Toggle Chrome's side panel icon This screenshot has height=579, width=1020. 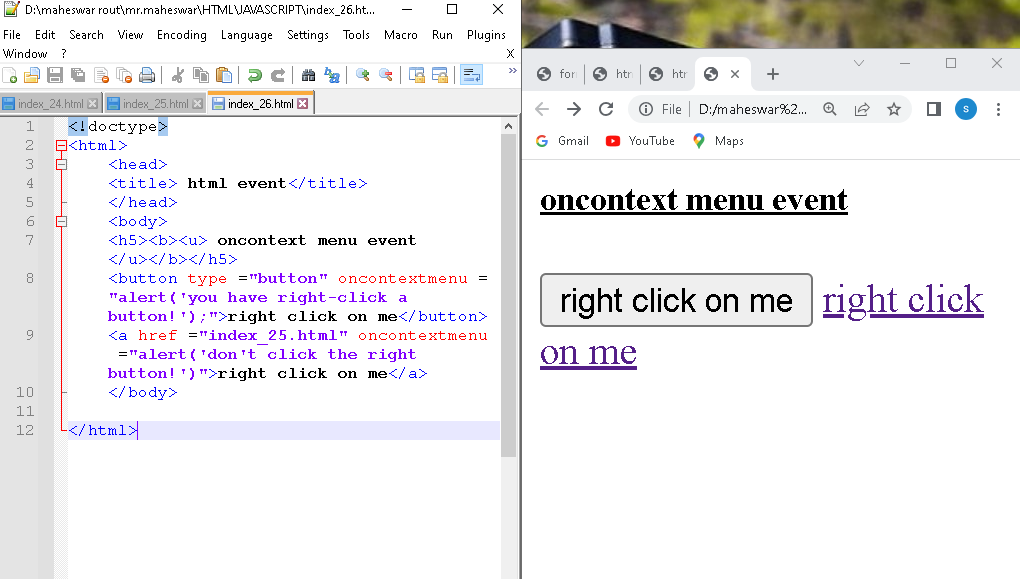click(x=933, y=109)
